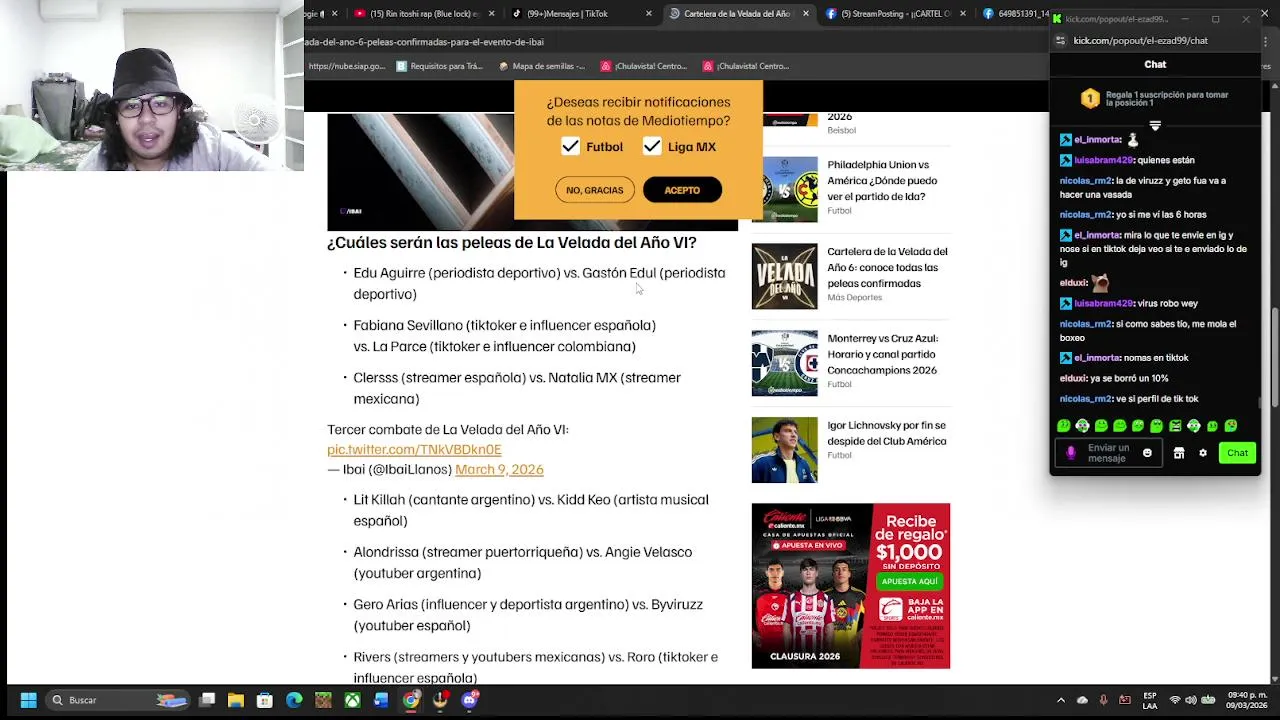This screenshot has height=720, width=1280.
Task: Click the Caliente.mx APUESTA AQUÍ ad button
Action: coord(909,581)
